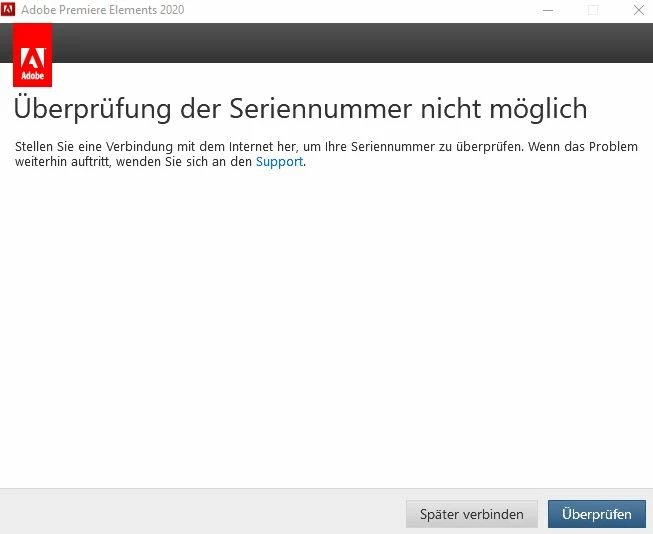Click the heading Überprüfung der Seriennummer nicht möglich

[x=300, y=109]
